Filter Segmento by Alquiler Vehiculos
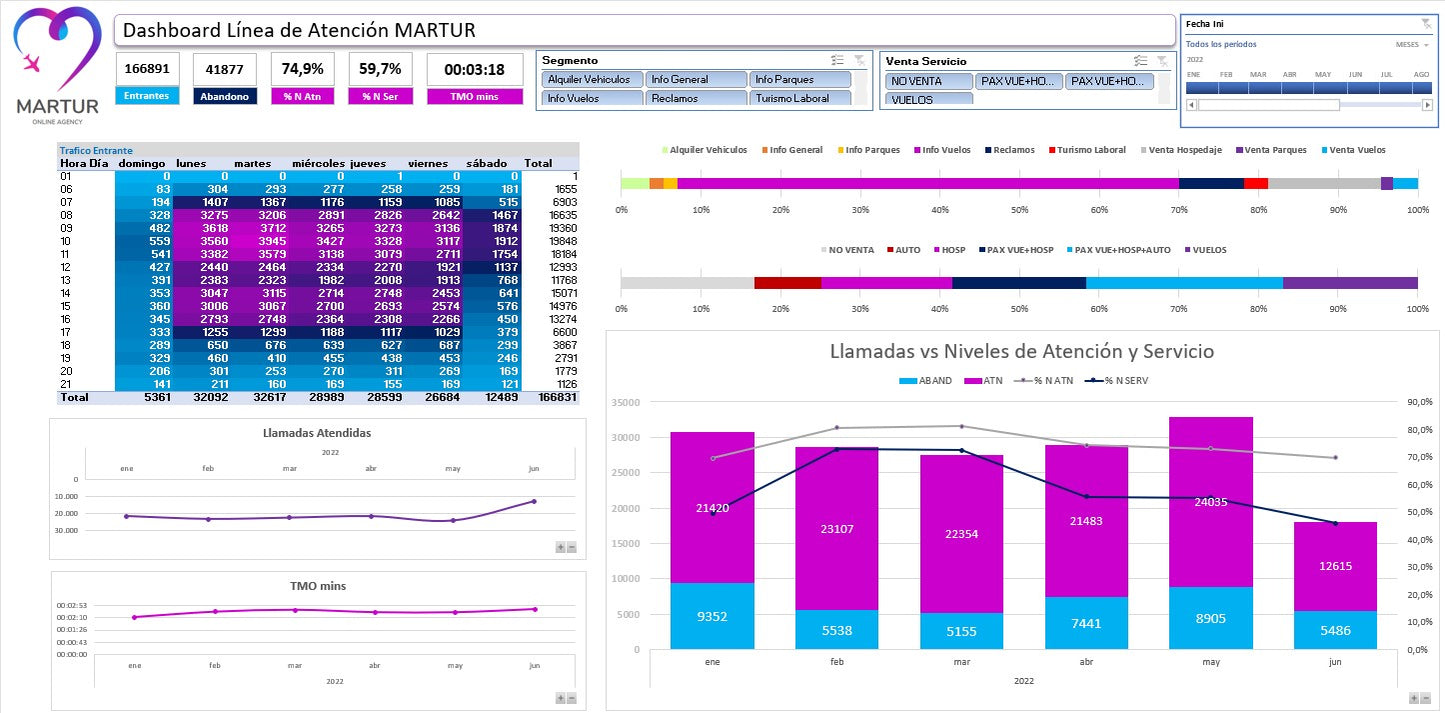Image resolution: width=1445 pixels, height=713 pixels. [x=592, y=79]
